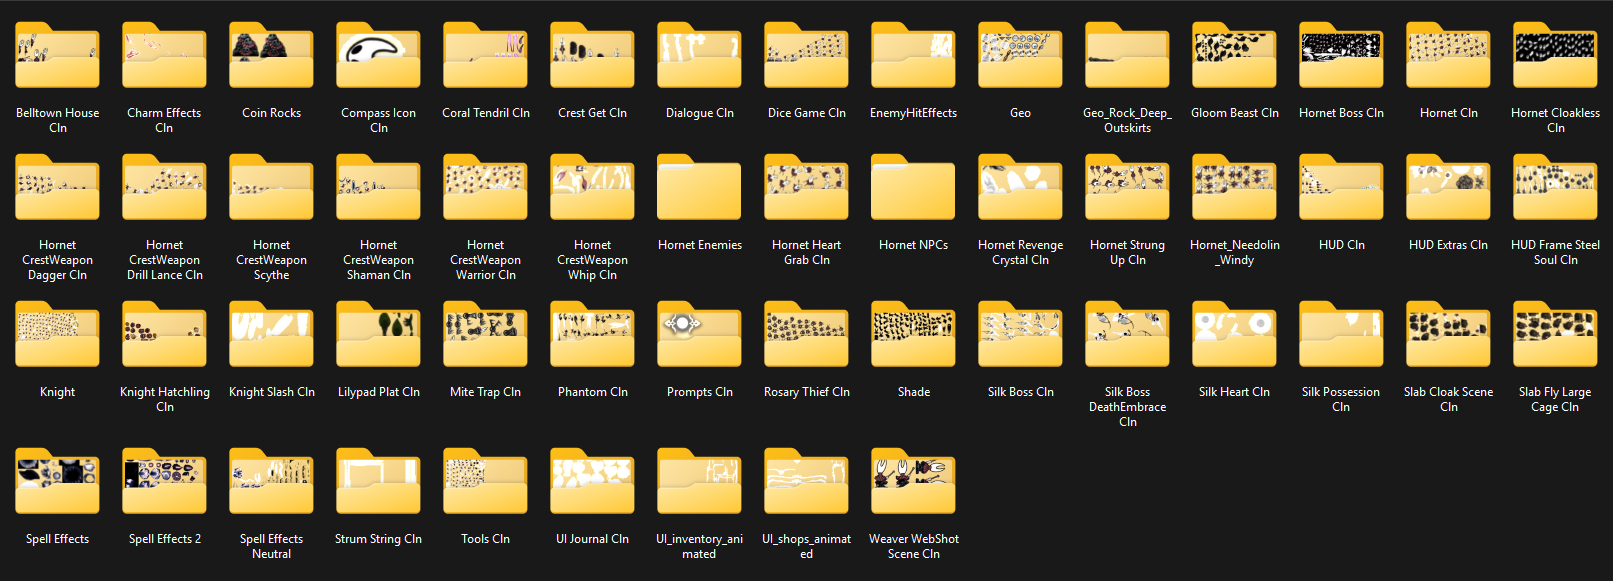Open the UI Journal Cln folder
The width and height of the screenshot is (1613, 581).
pyautogui.click(x=592, y=481)
